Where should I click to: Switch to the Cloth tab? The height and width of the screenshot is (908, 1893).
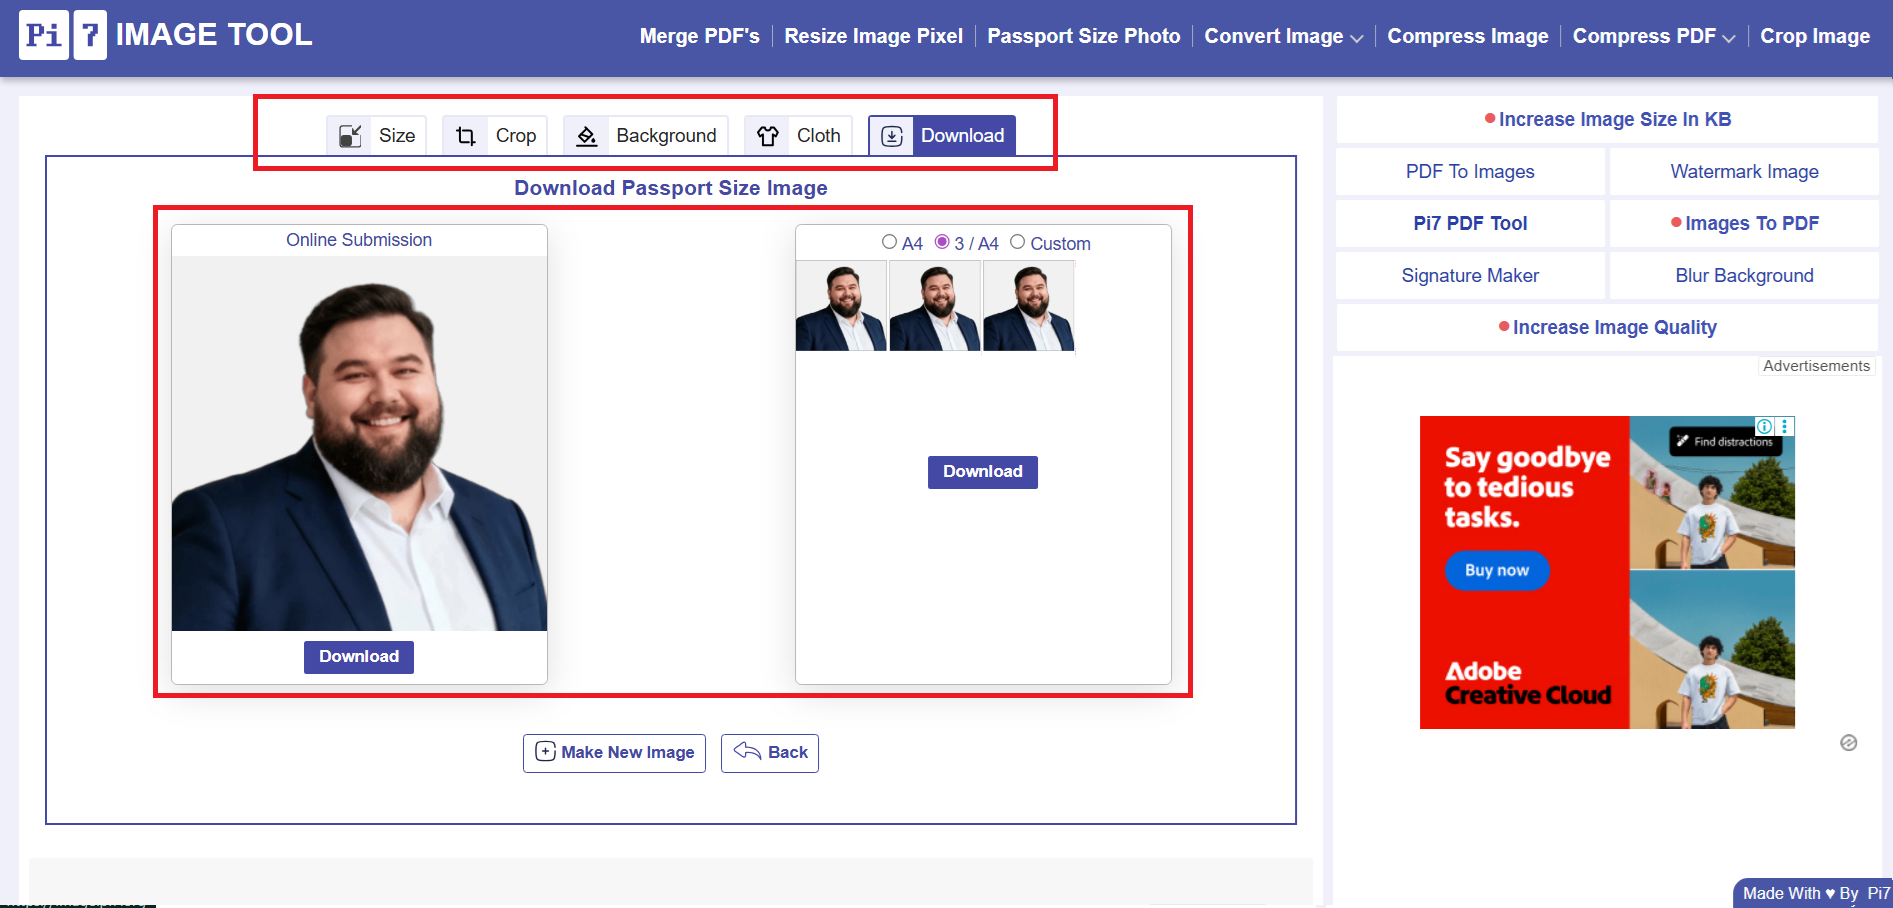(798, 136)
